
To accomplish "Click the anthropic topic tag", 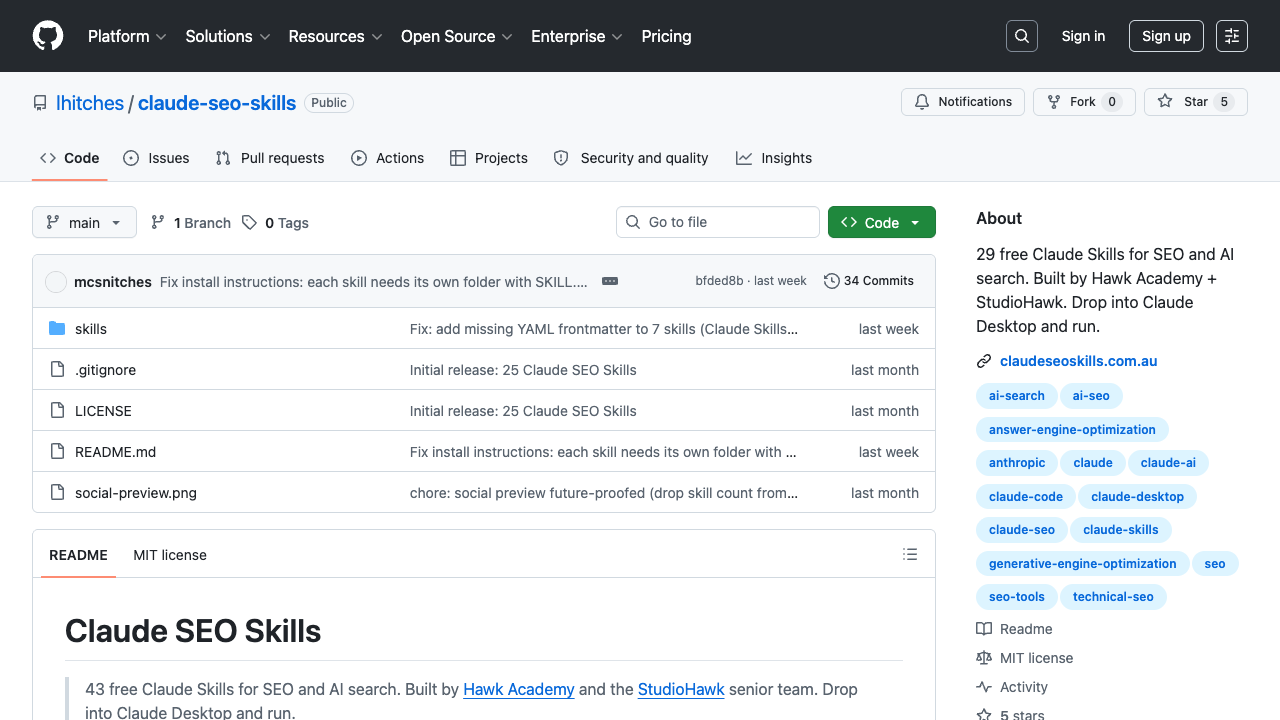I will coord(1017,463).
